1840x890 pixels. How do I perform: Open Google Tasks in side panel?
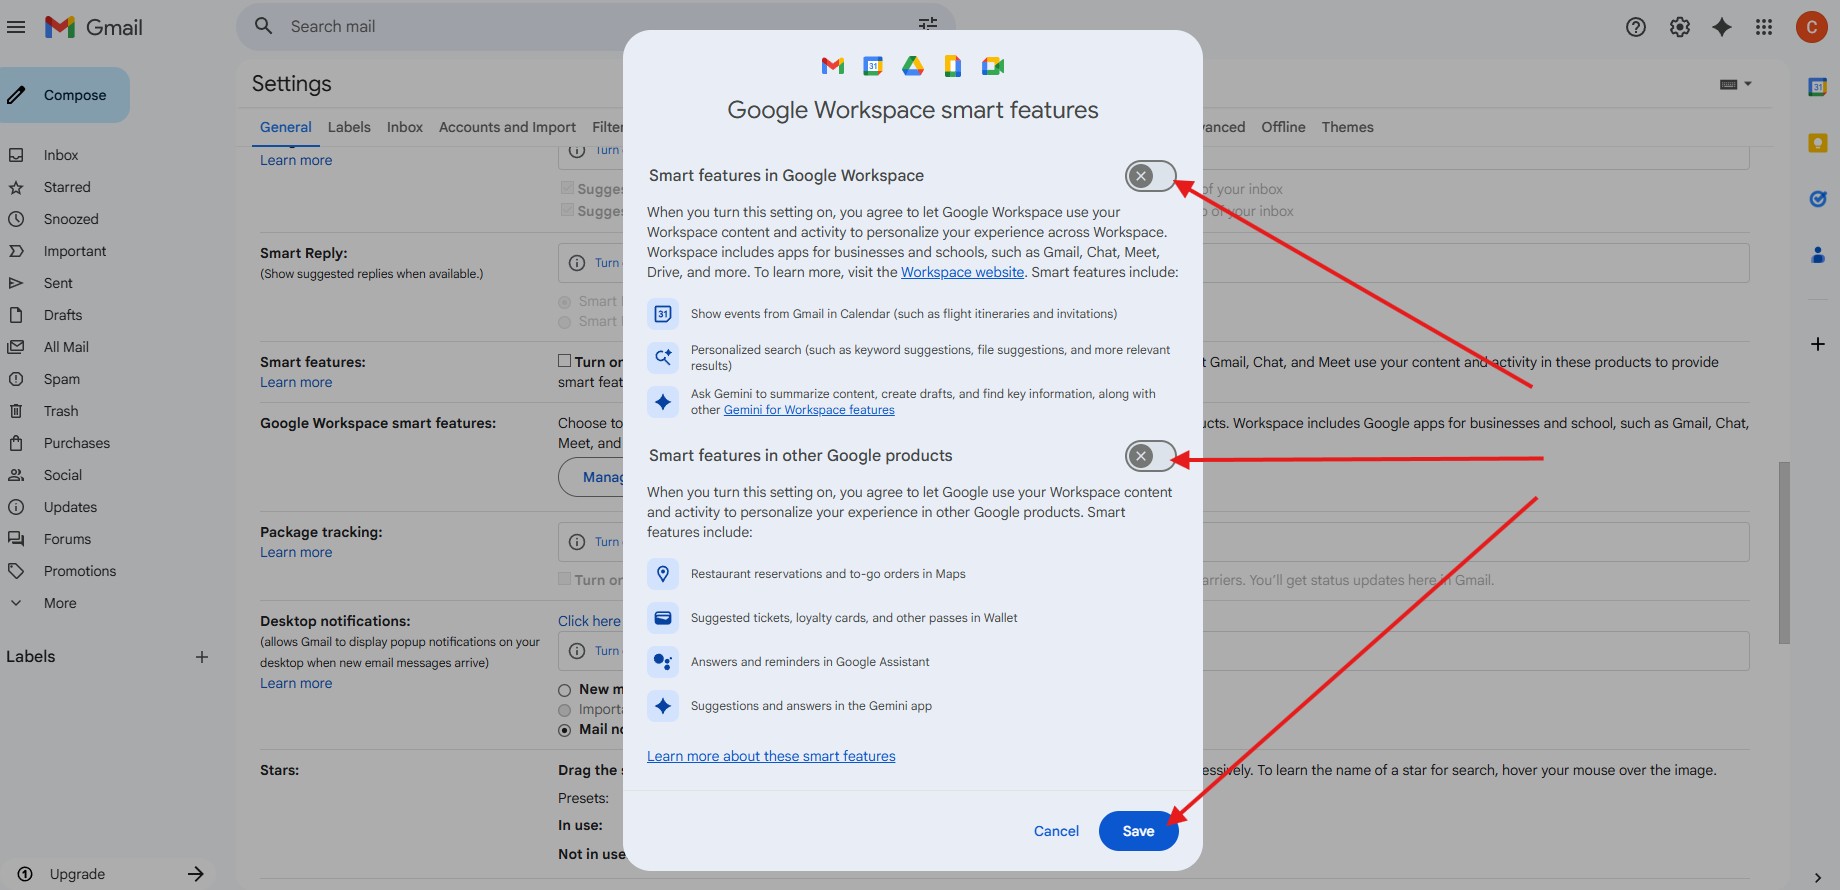coord(1818,199)
